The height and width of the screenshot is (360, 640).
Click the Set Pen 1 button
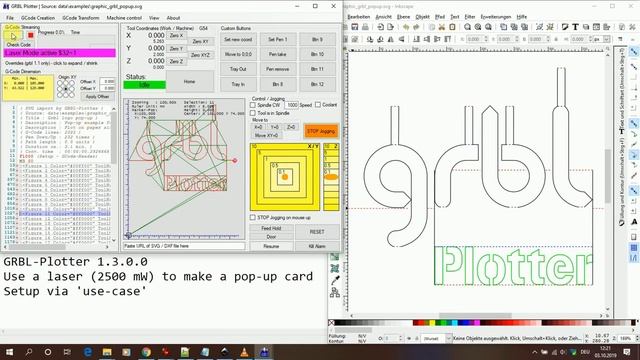(278, 40)
